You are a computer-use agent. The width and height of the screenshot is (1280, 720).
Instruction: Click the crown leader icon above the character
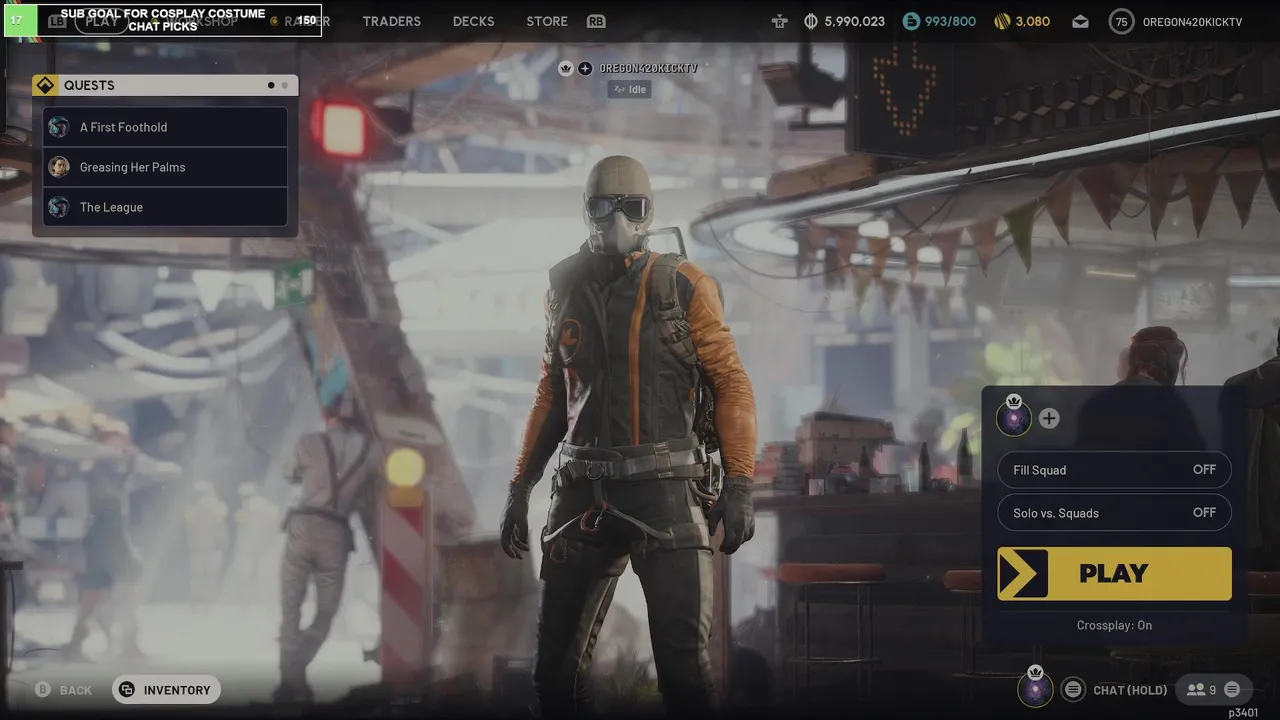pos(566,68)
